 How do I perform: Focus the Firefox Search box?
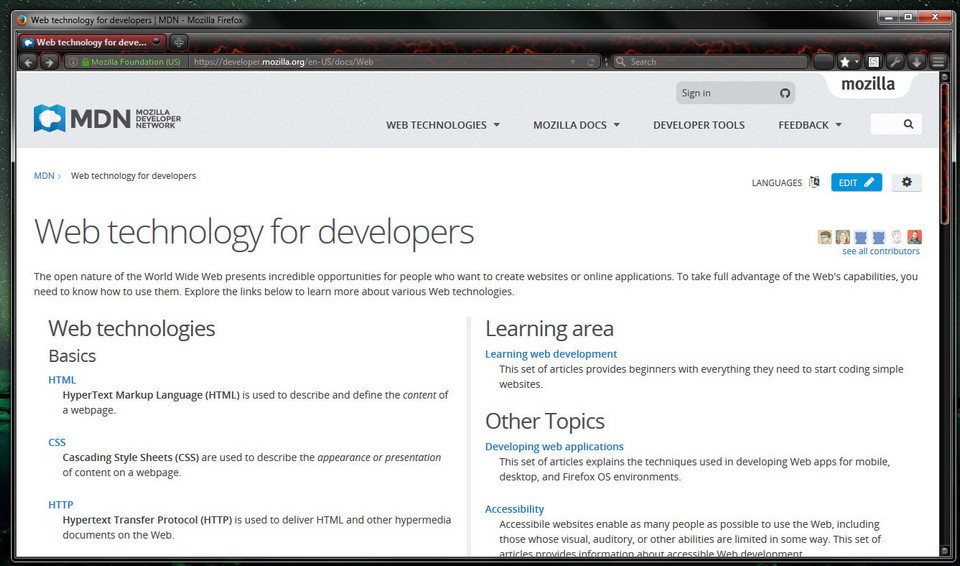(710, 62)
